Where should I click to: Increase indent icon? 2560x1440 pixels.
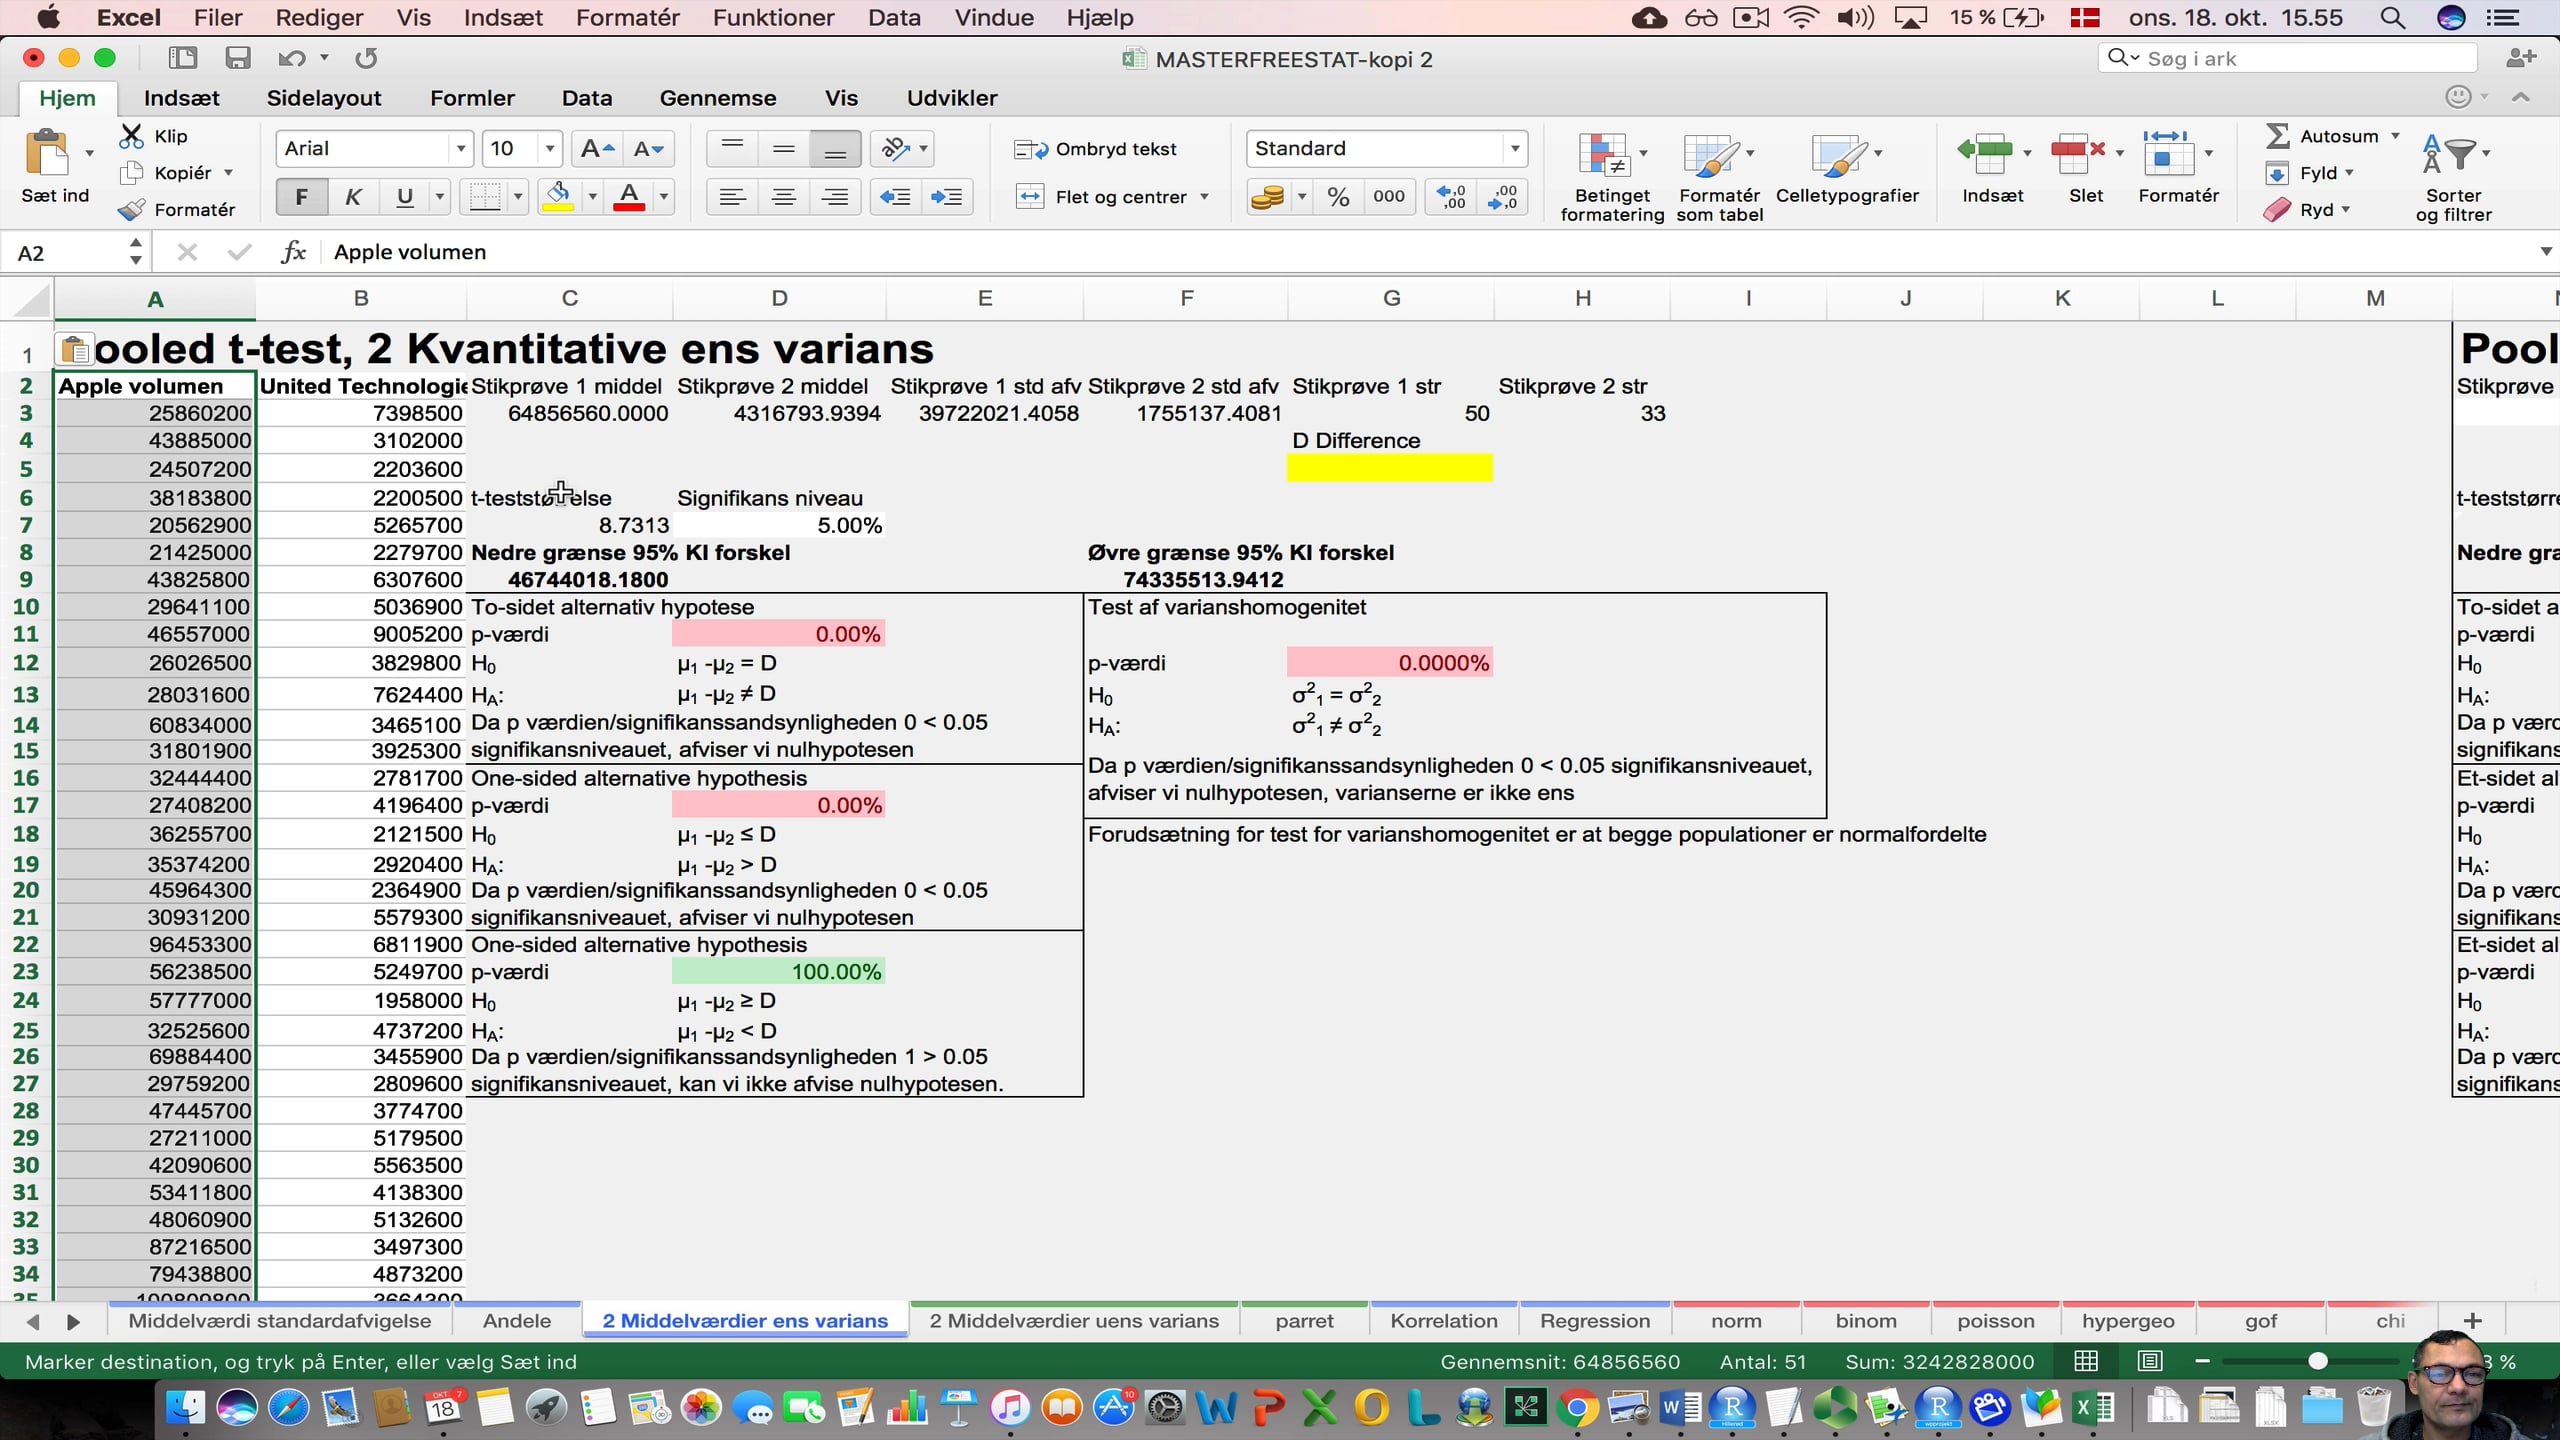946,197
